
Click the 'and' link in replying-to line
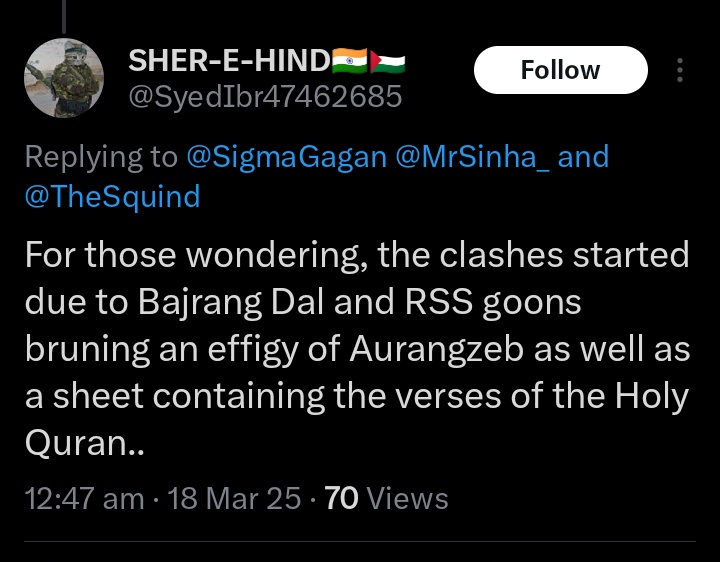[x=583, y=157]
